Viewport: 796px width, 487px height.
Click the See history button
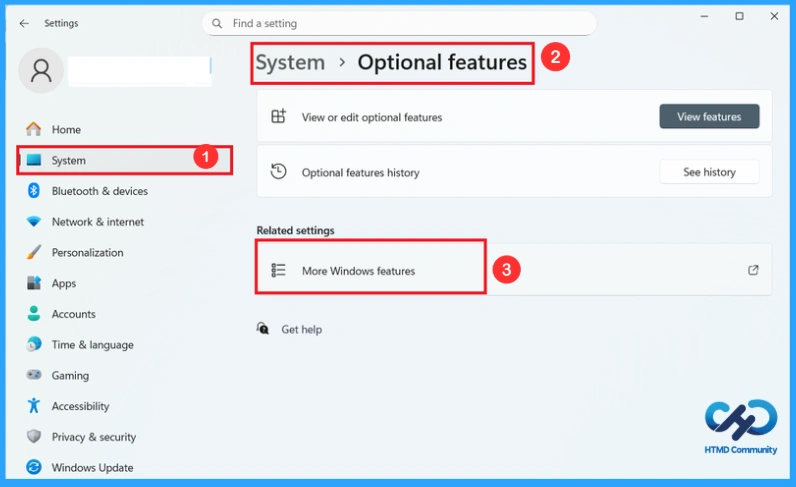click(709, 172)
